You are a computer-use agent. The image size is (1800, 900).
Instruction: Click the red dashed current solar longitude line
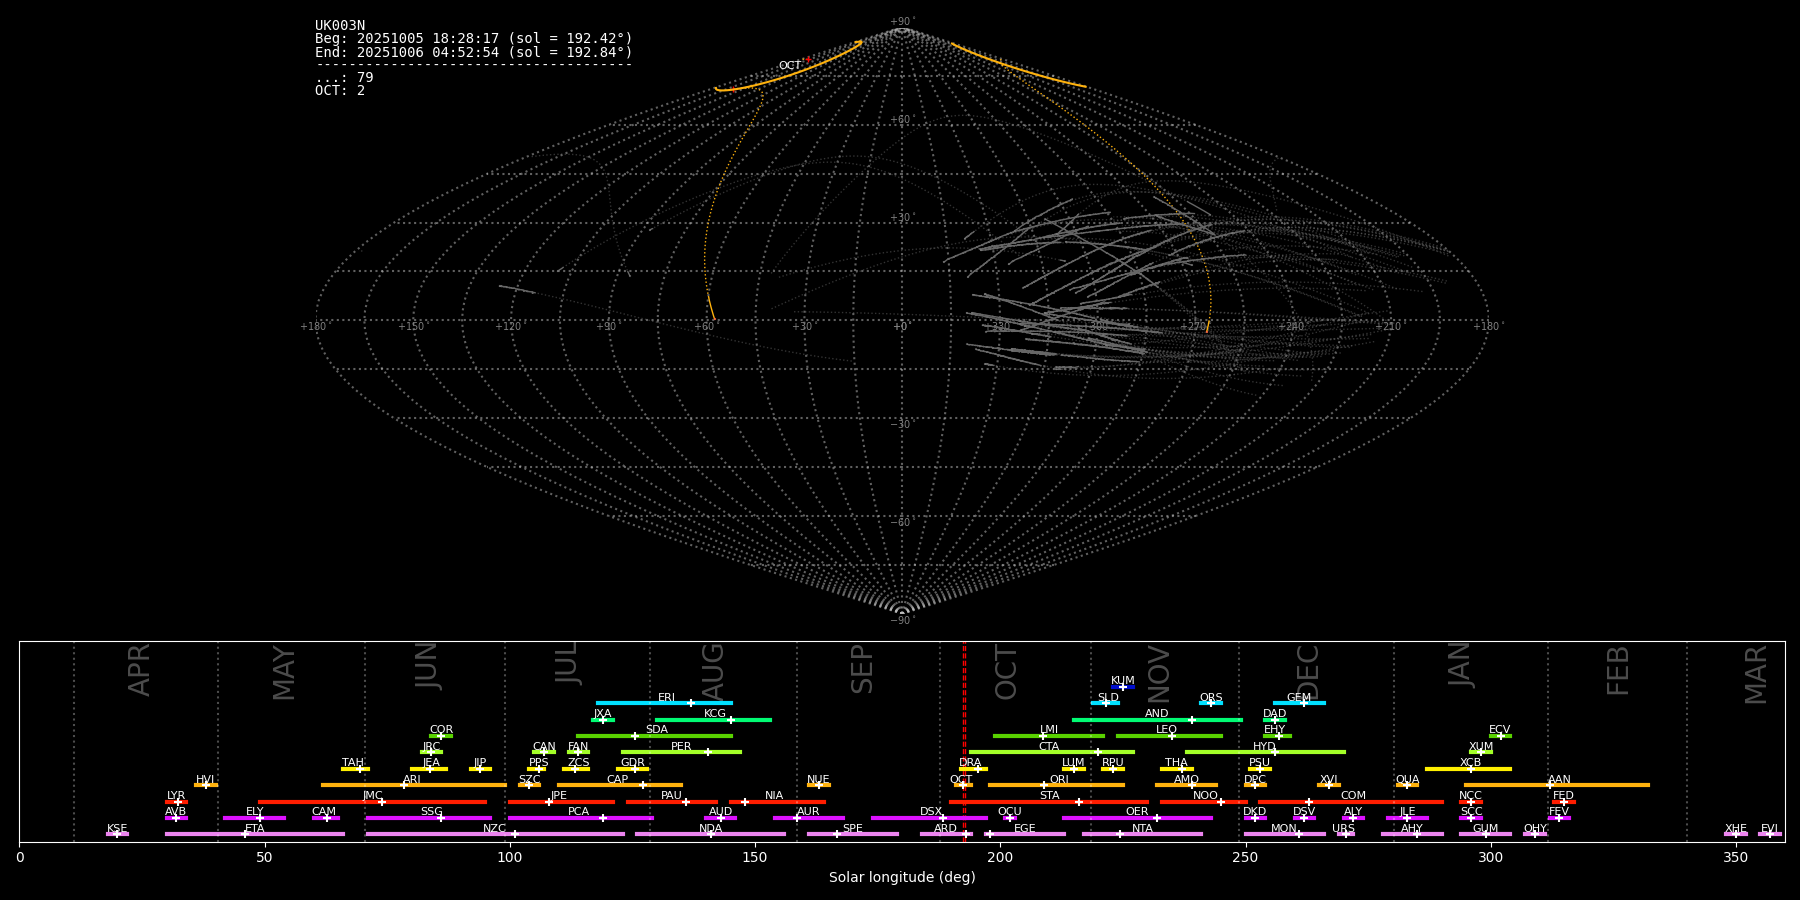point(964,741)
